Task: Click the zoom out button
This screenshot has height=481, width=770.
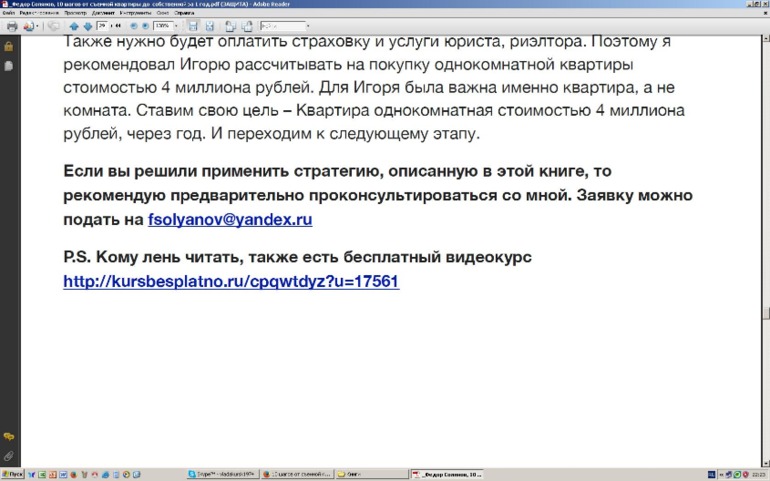Action: pyautogui.click(x=133, y=26)
